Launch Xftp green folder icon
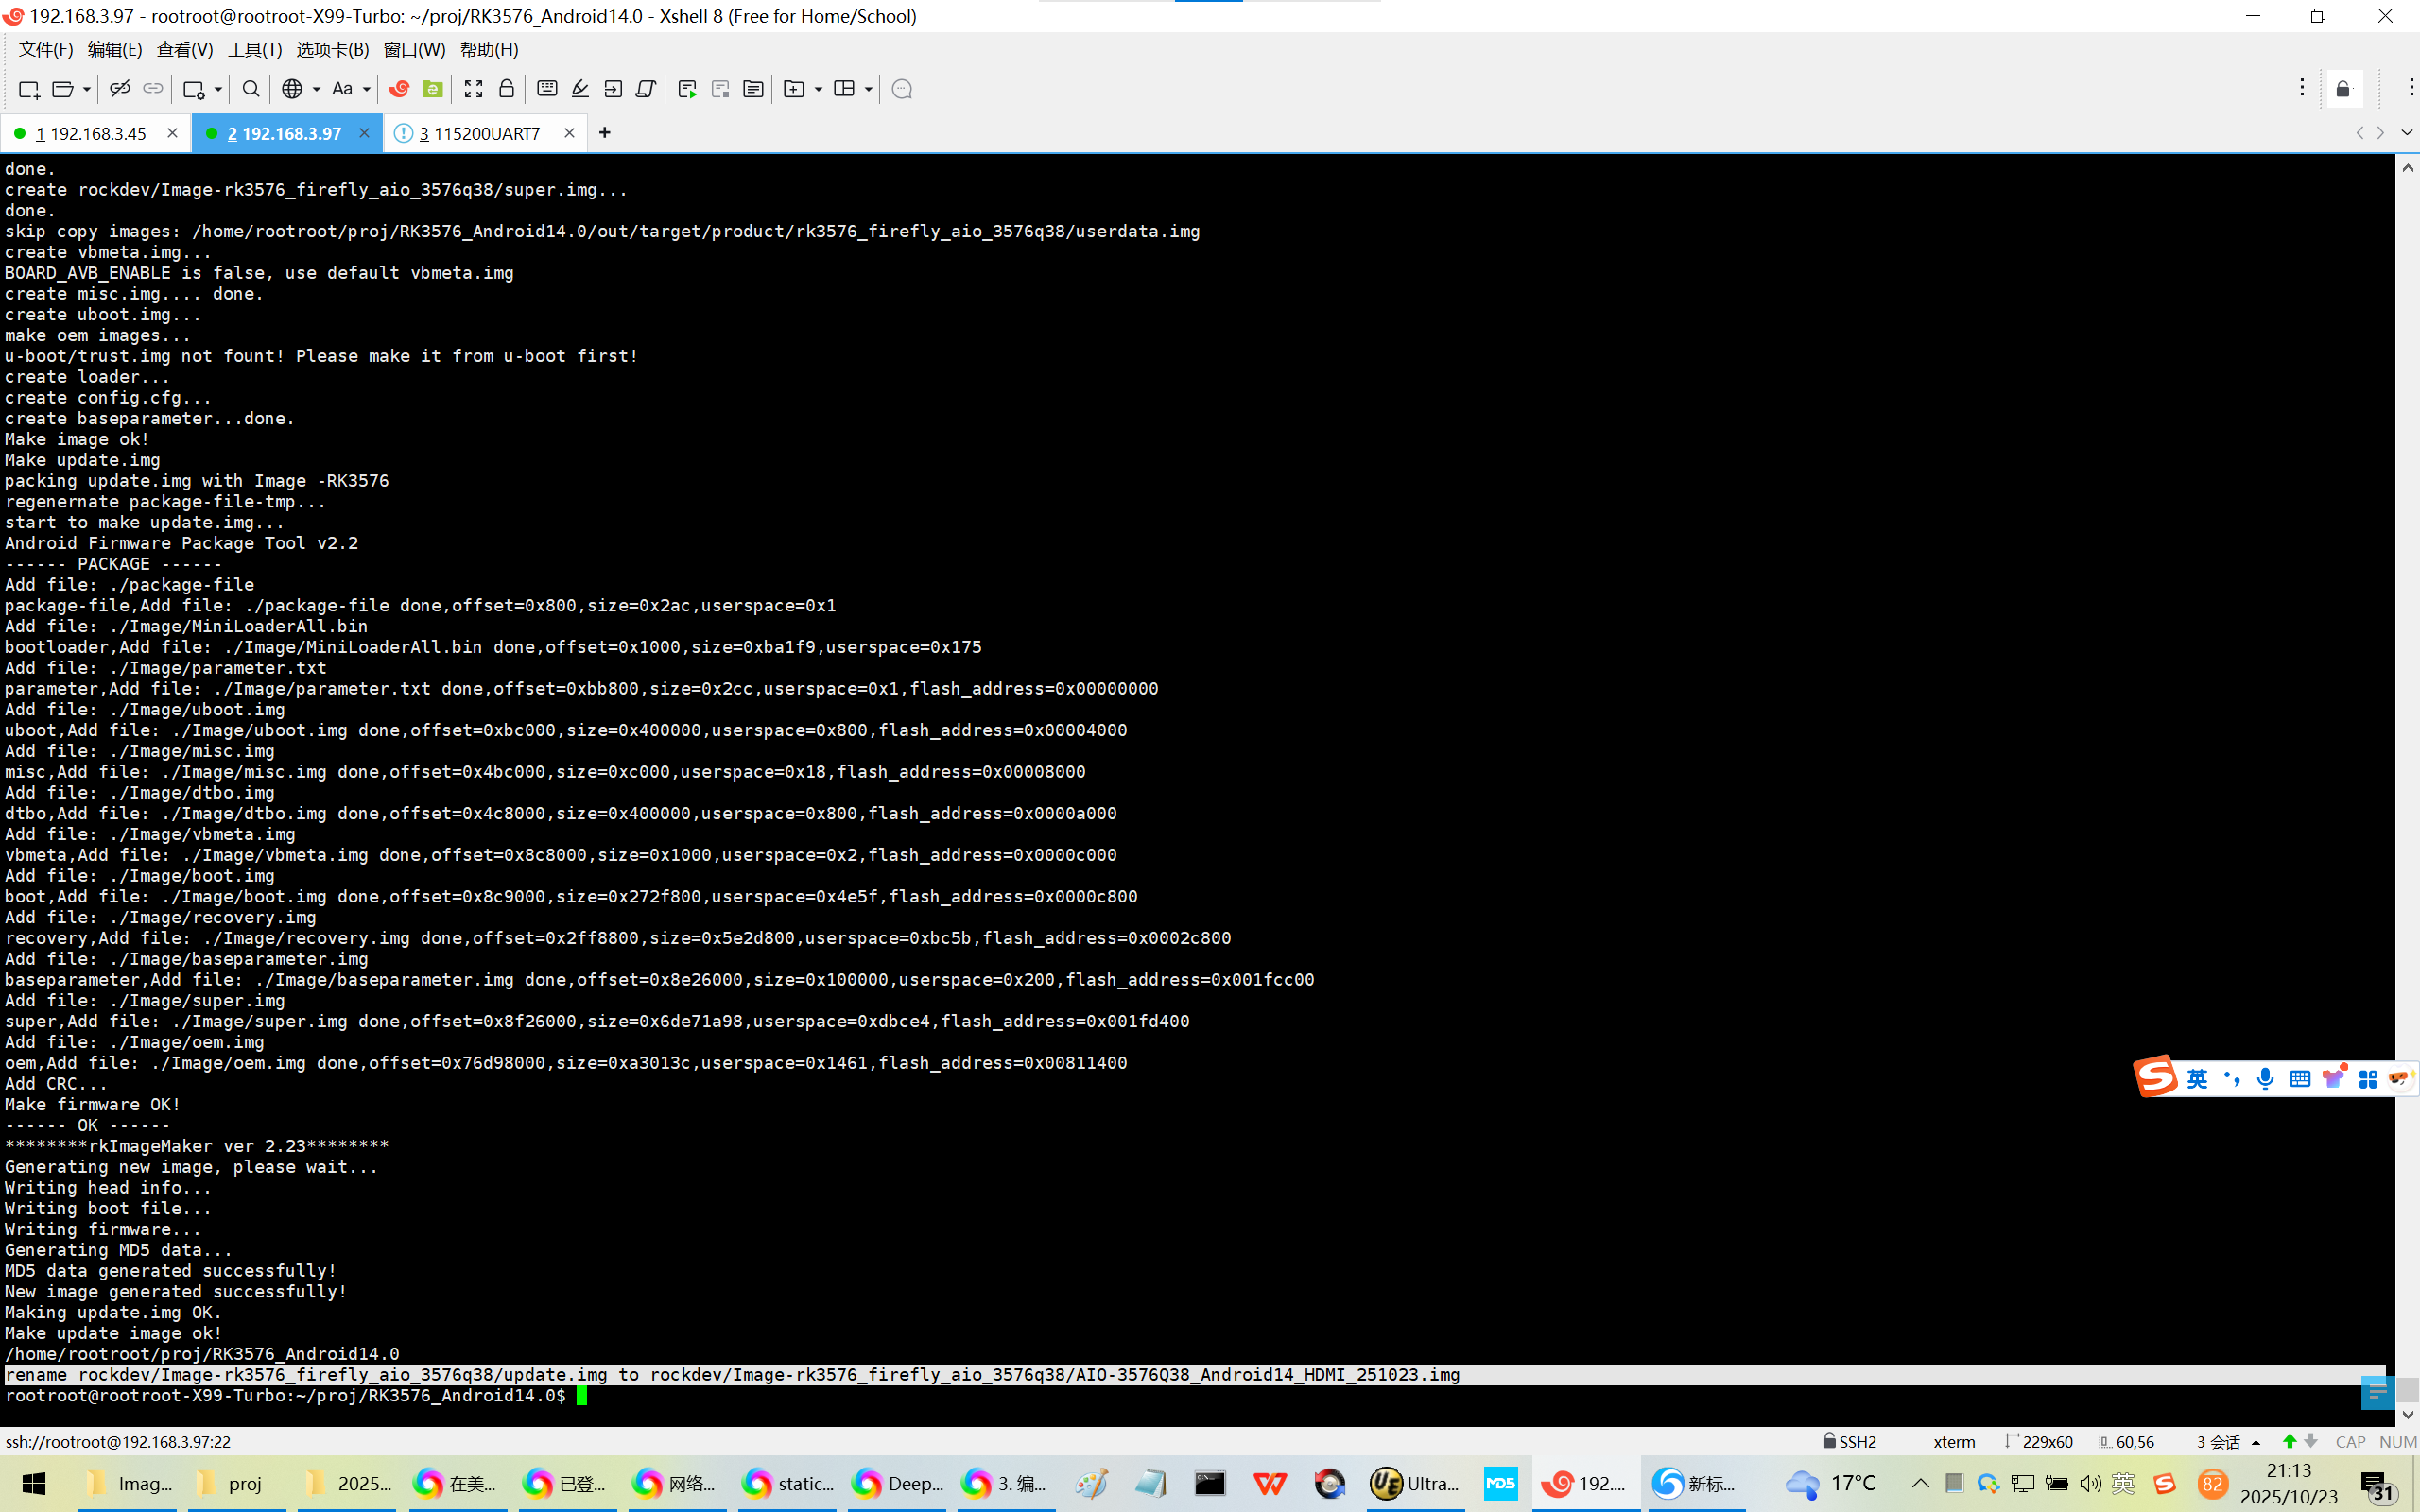This screenshot has width=2420, height=1512. click(x=432, y=89)
